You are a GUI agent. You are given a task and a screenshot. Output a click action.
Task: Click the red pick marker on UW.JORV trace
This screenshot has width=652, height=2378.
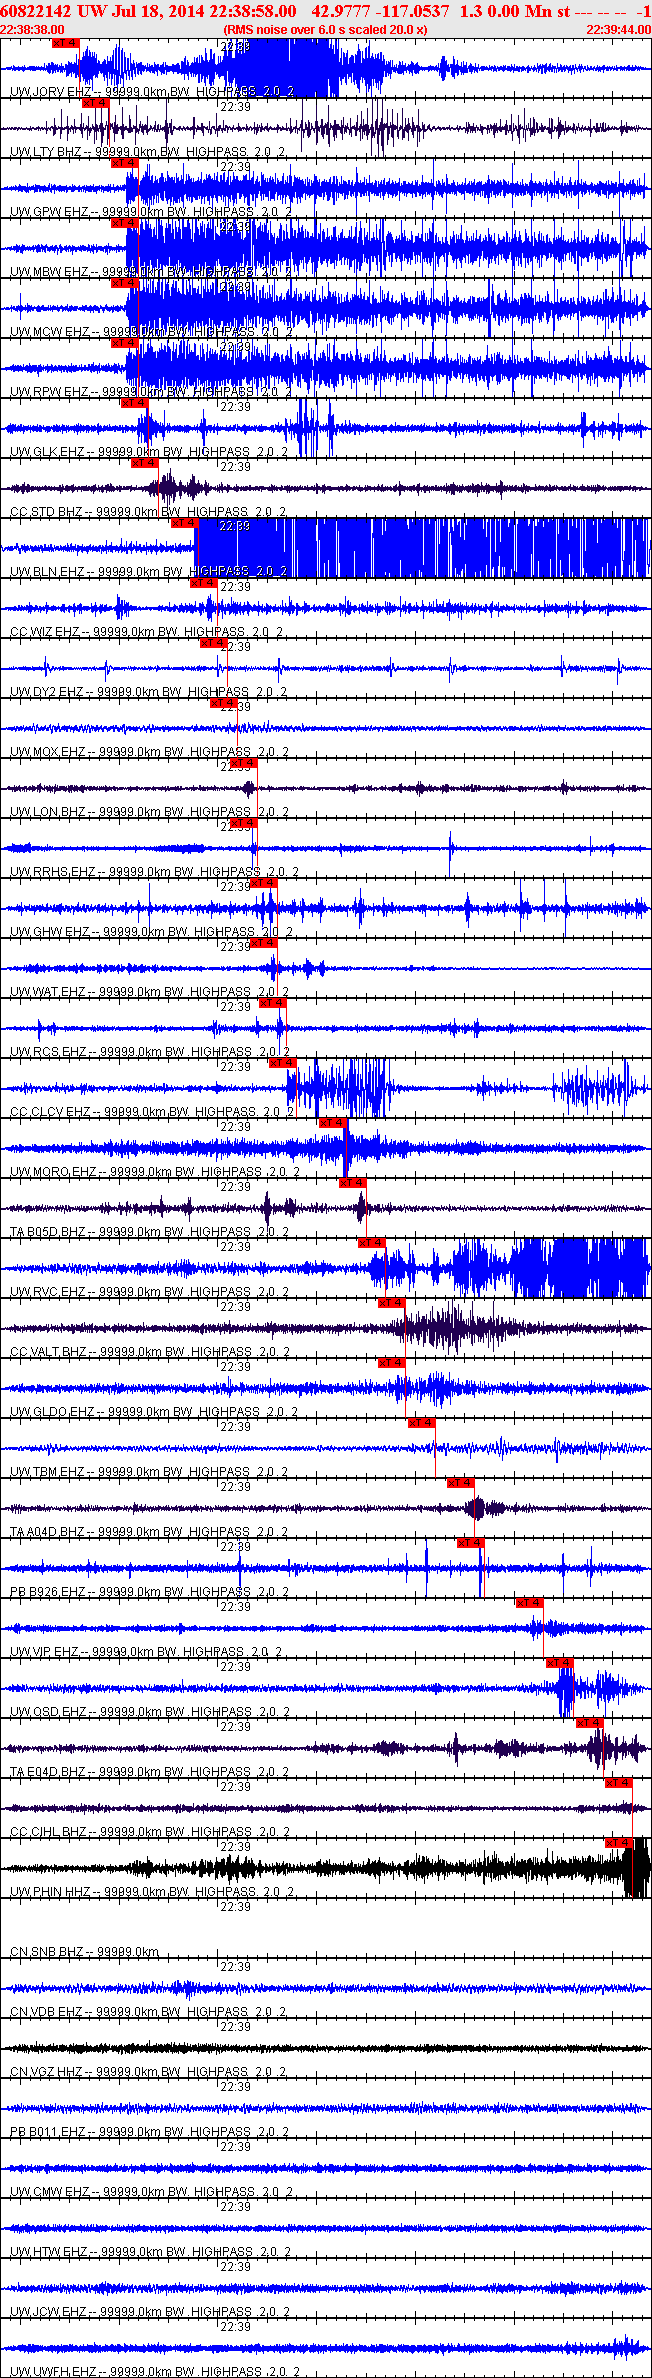65,43
